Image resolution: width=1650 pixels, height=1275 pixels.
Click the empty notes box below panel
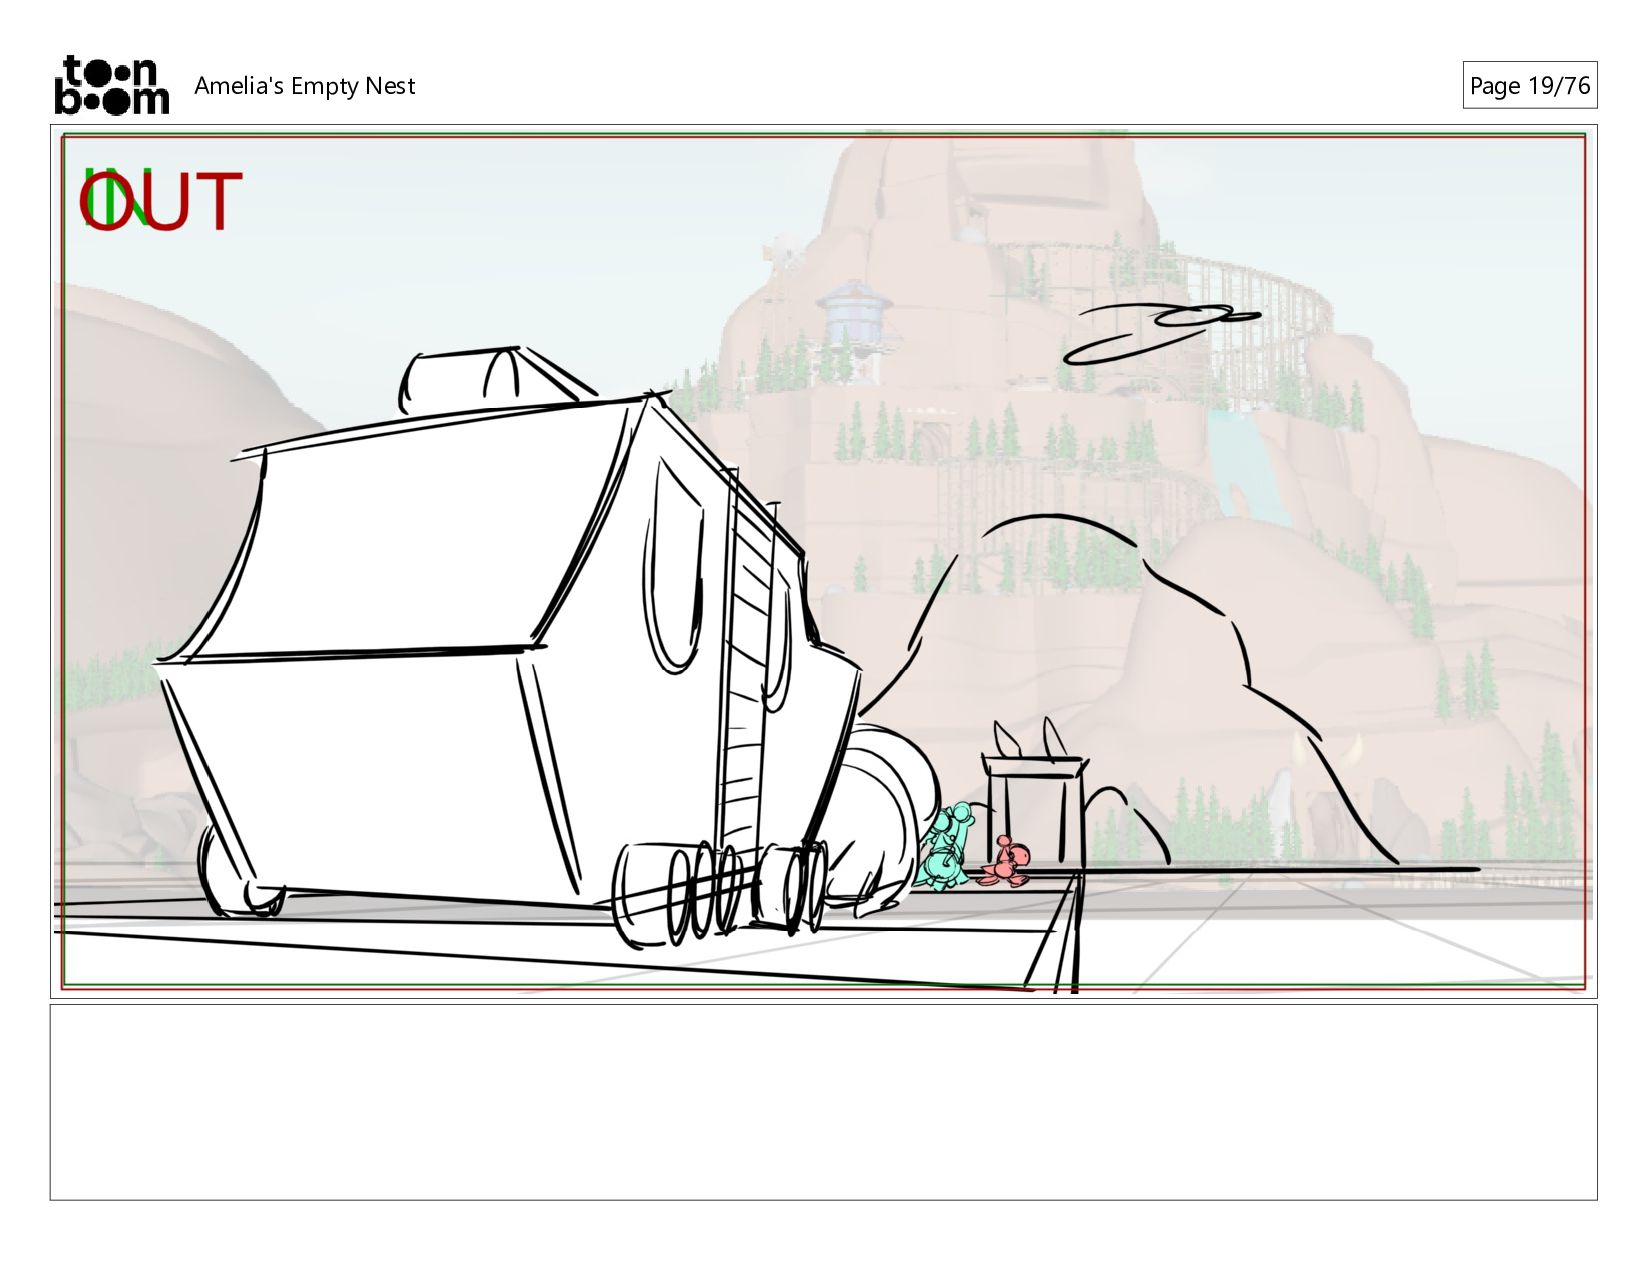point(823,1102)
